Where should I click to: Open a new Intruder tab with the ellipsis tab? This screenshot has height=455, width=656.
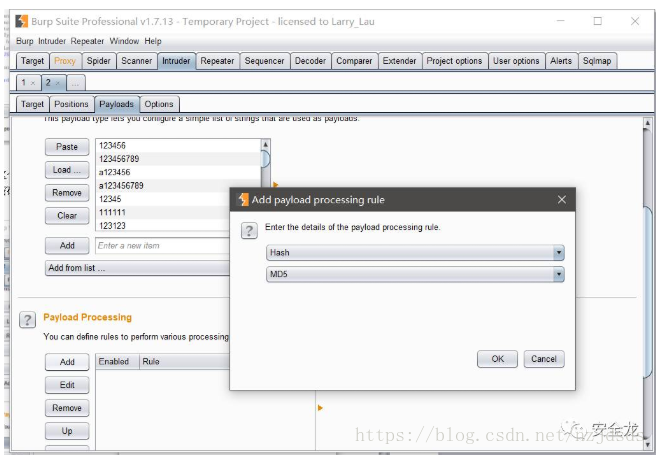[x=75, y=83]
